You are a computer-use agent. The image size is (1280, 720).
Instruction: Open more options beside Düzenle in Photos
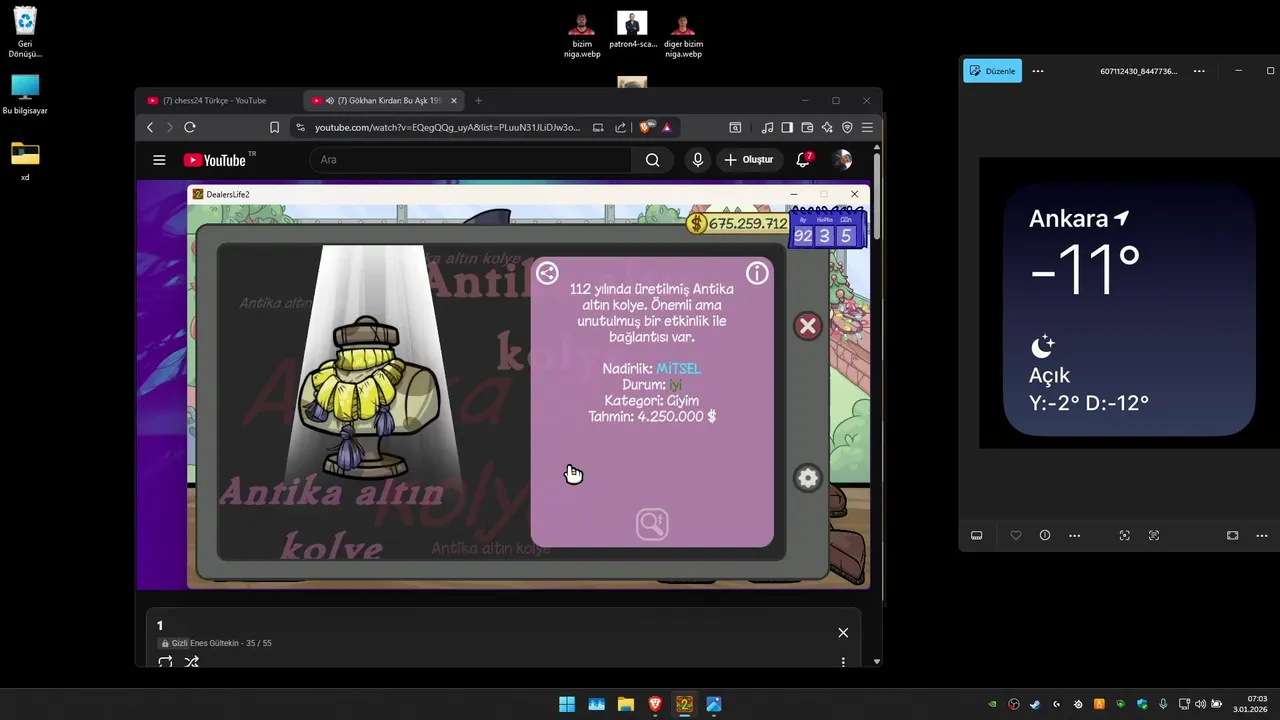[1038, 71]
